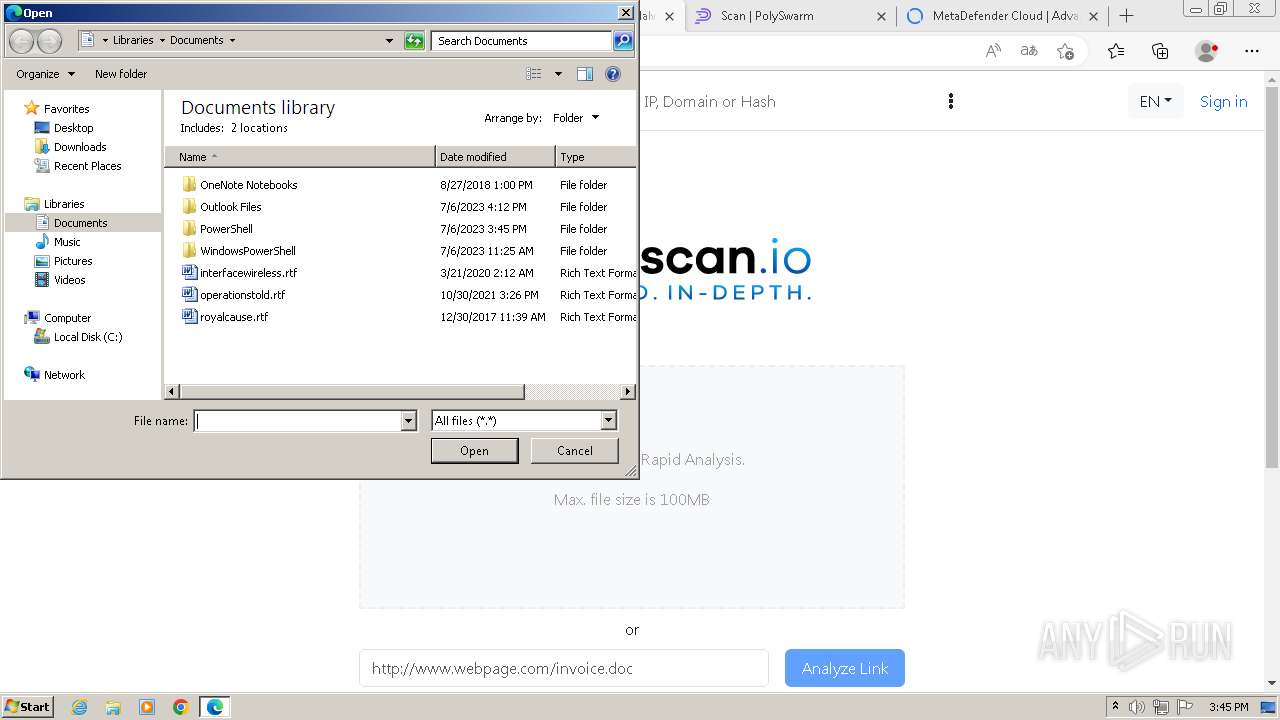The height and width of the screenshot is (720, 1280).
Task: Click the Change your view icon
Action: [x=534, y=74]
